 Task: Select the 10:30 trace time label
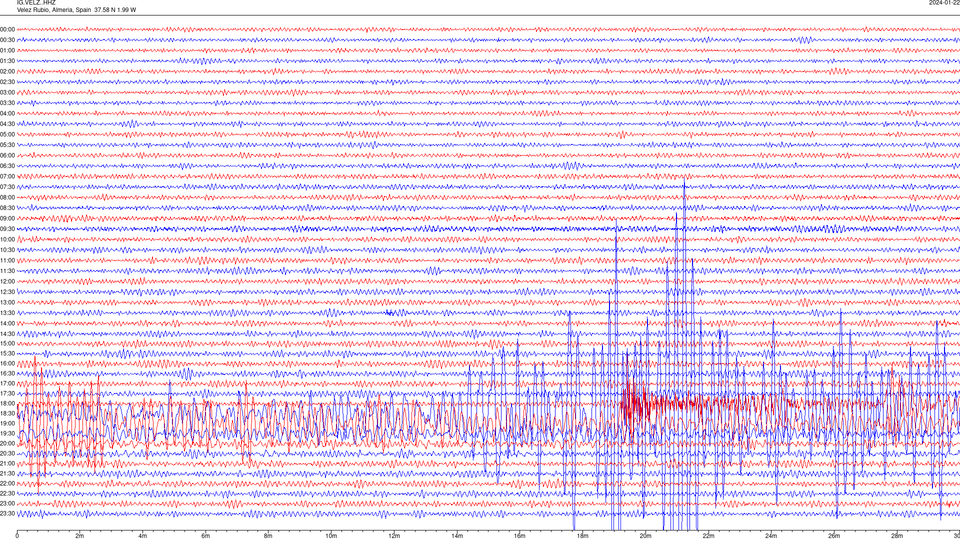7,250
